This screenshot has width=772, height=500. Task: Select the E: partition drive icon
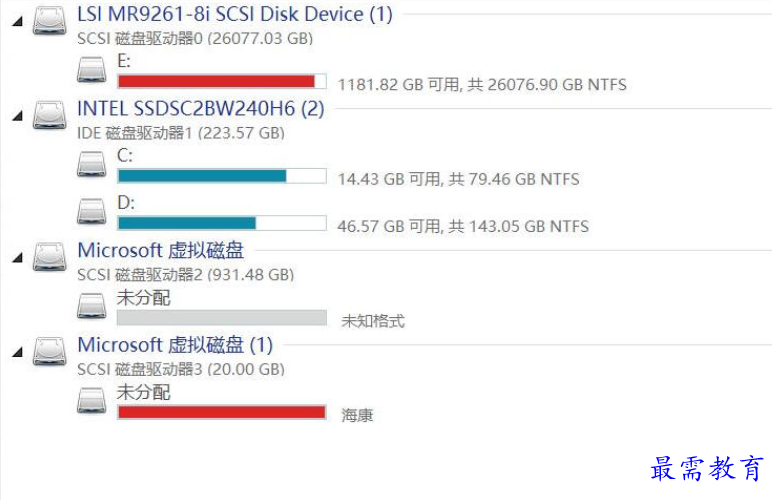pyautogui.click(x=92, y=69)
